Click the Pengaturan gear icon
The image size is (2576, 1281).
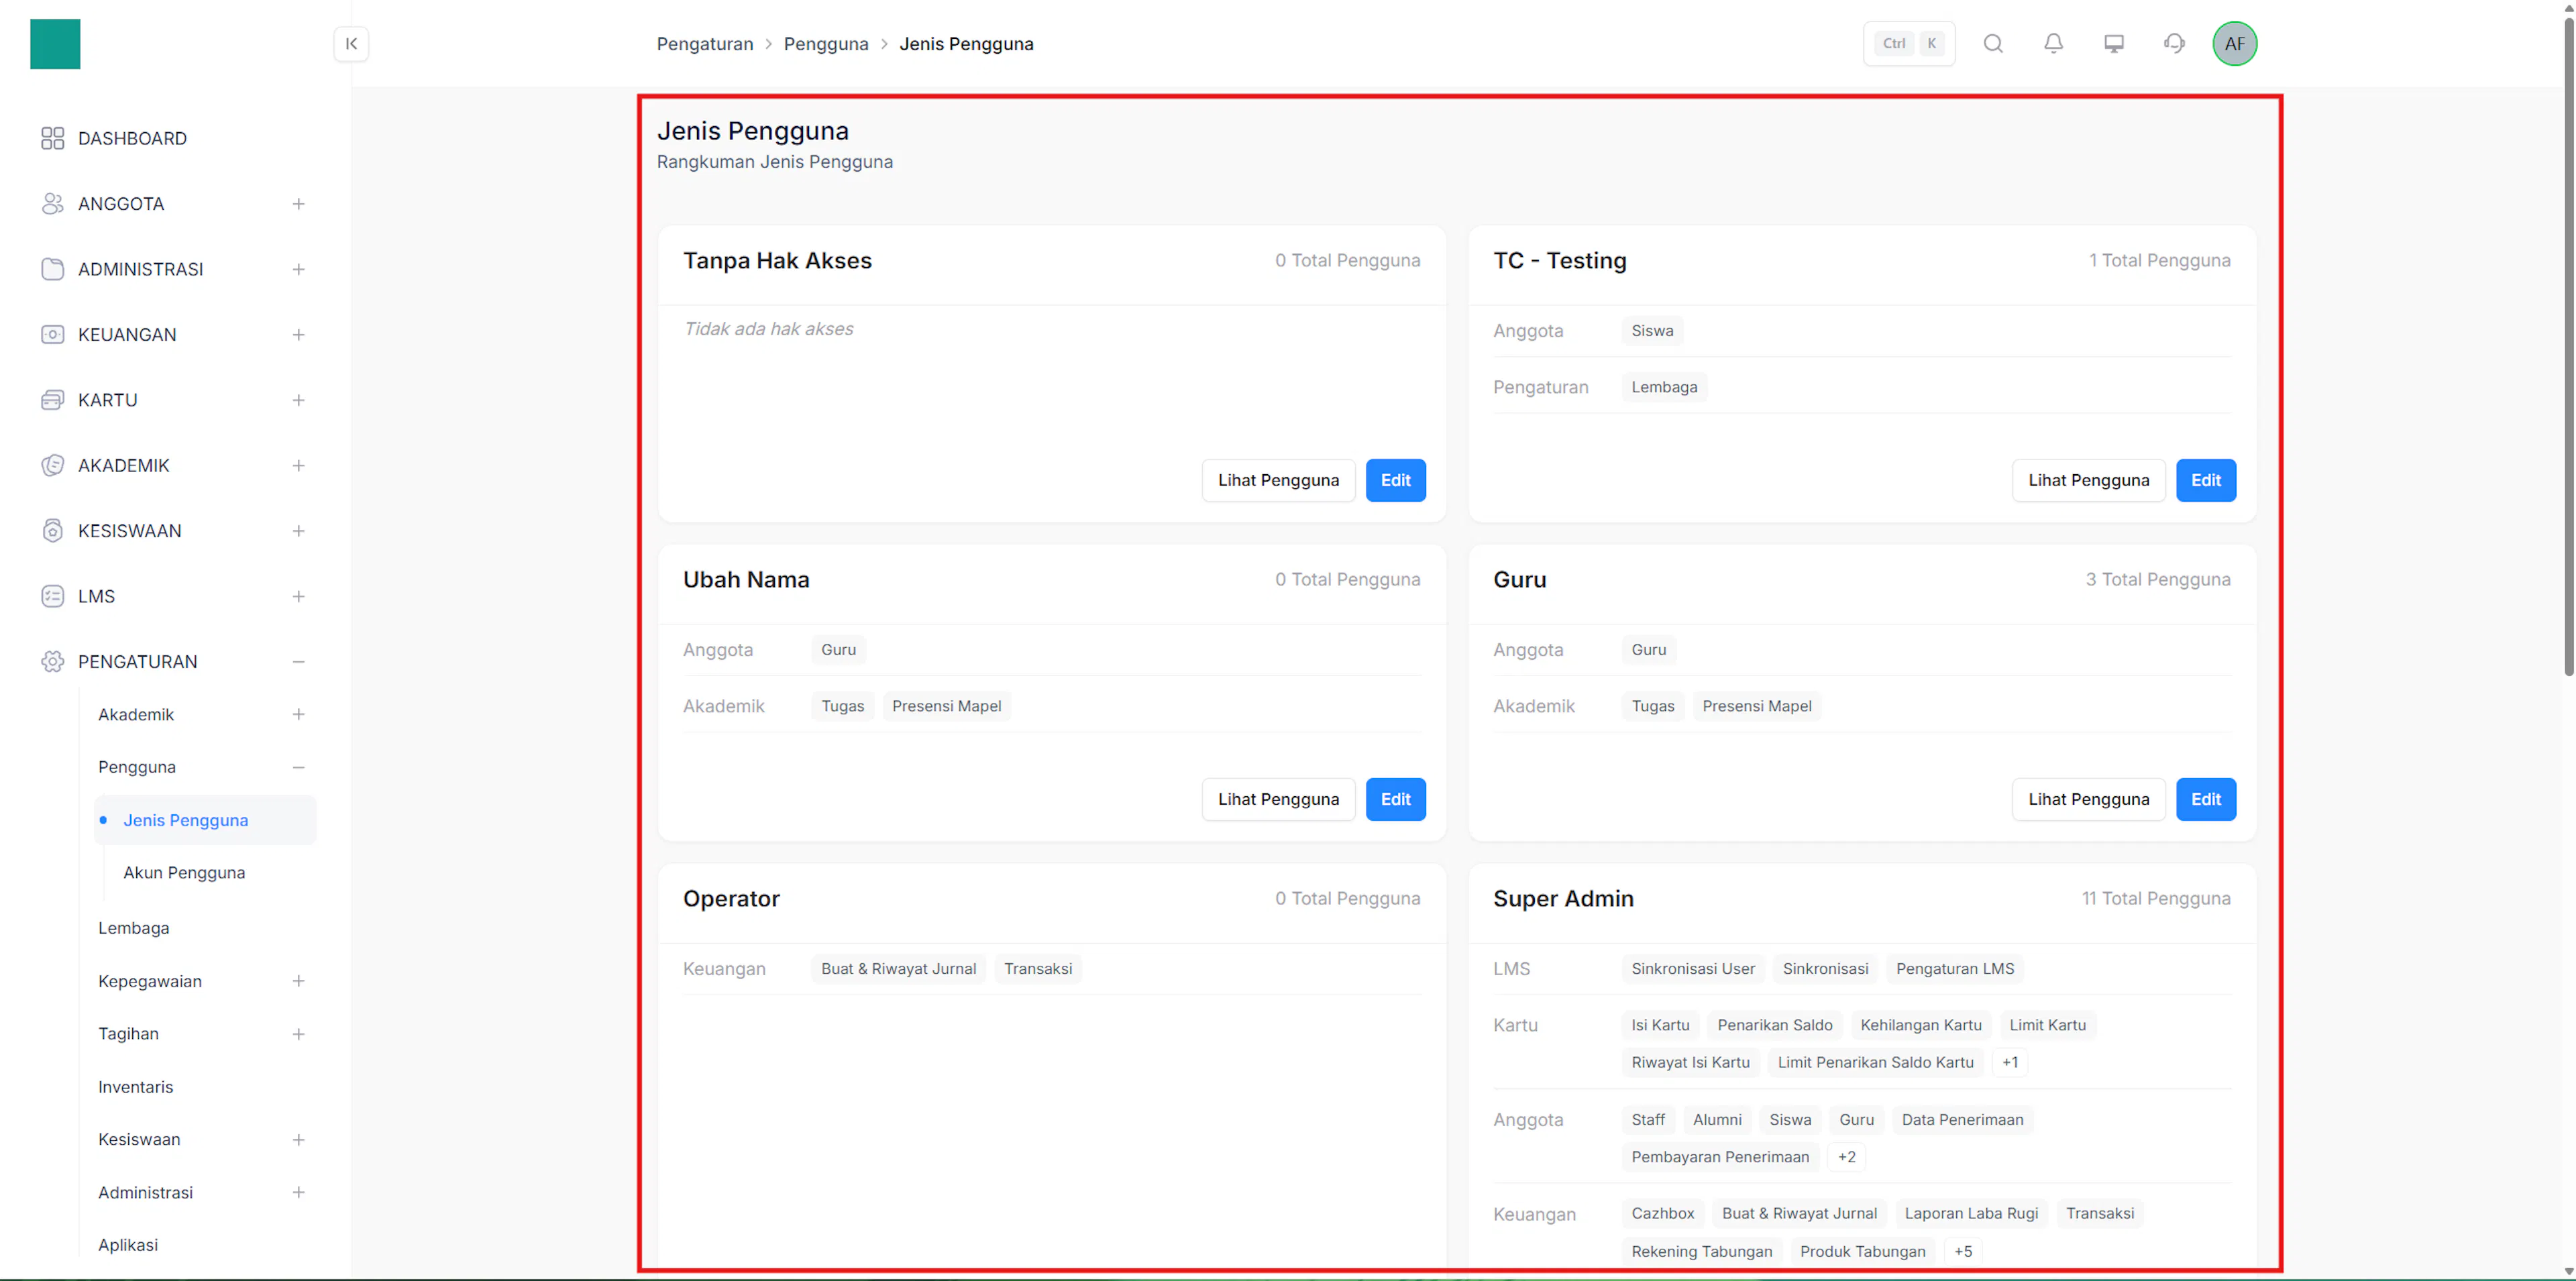[53, 662]
